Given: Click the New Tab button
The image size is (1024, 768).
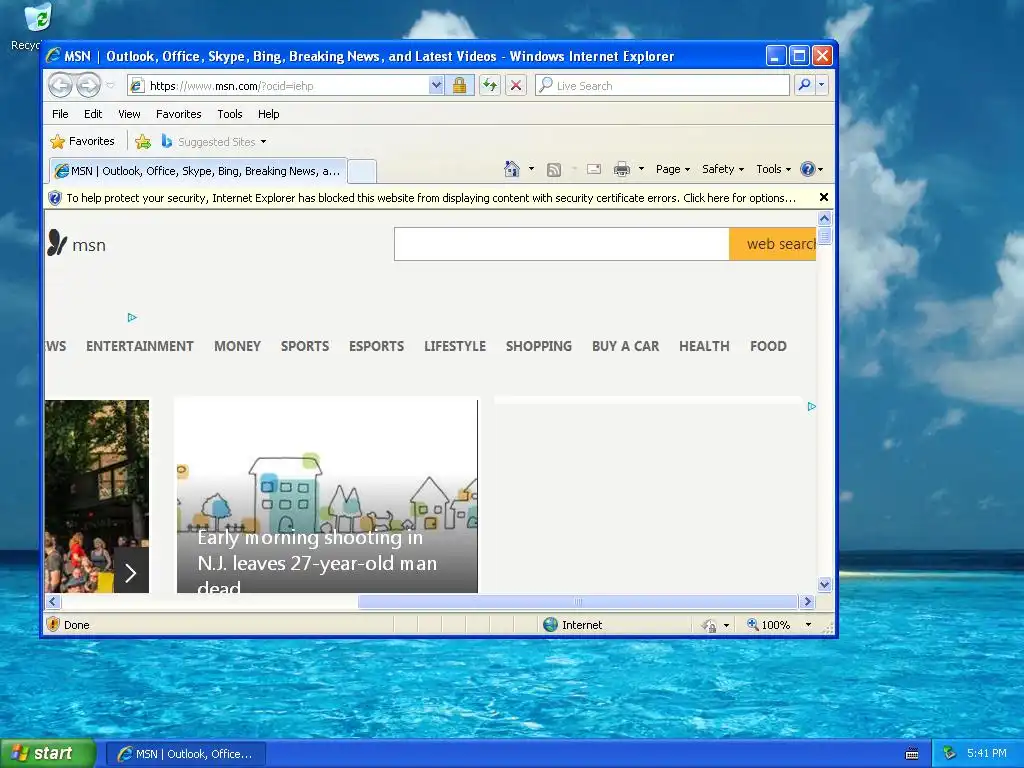Looking at the screenshot, I should 361,171.
